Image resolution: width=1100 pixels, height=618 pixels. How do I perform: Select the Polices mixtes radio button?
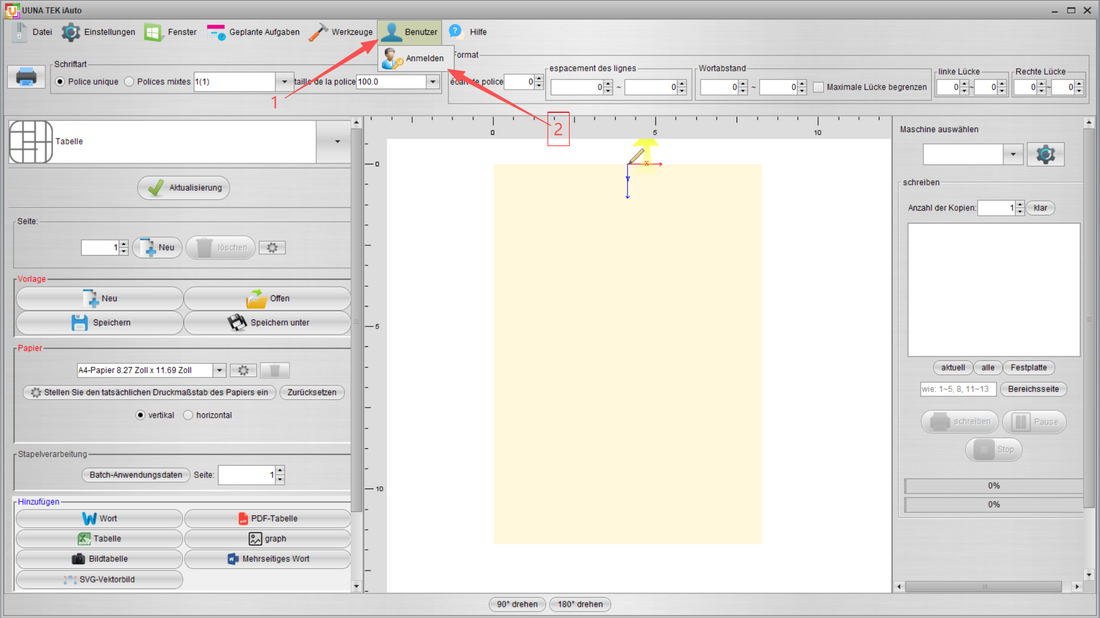[x=129, y=82]
